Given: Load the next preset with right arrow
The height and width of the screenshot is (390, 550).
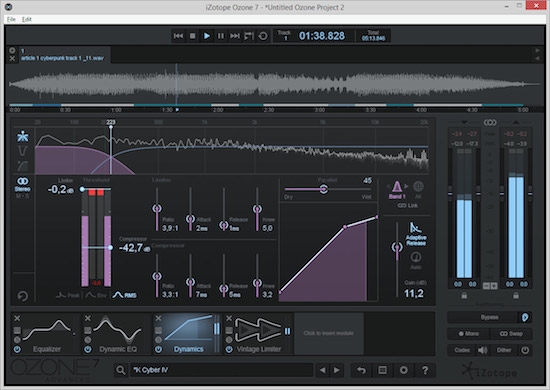Looking at the screenshot, I should [337, 370].
